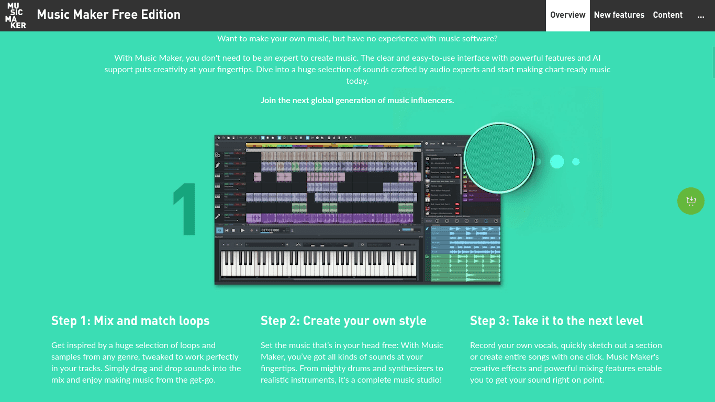Image resolution: width=715 pixels, height=402 pixels.
Task: Click the green floating download cart button
Action: coord(691,201)
